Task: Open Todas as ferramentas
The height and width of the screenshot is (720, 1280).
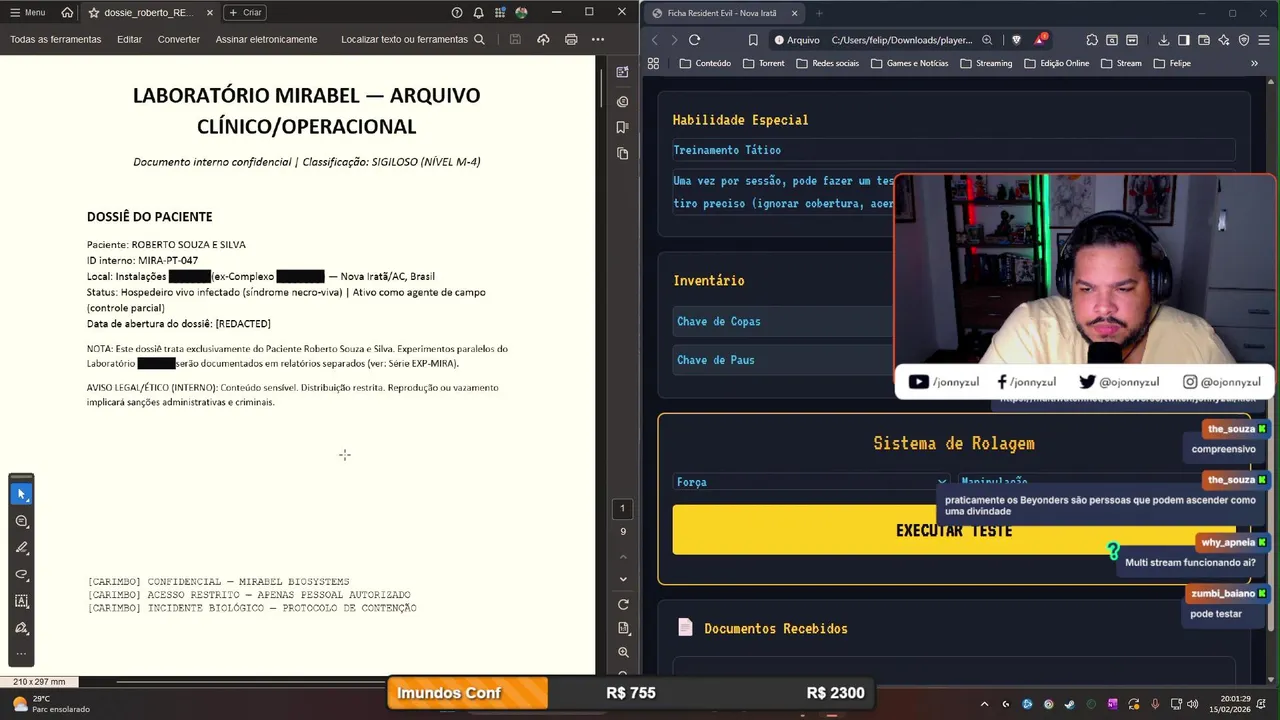Action: coord(56,40)
